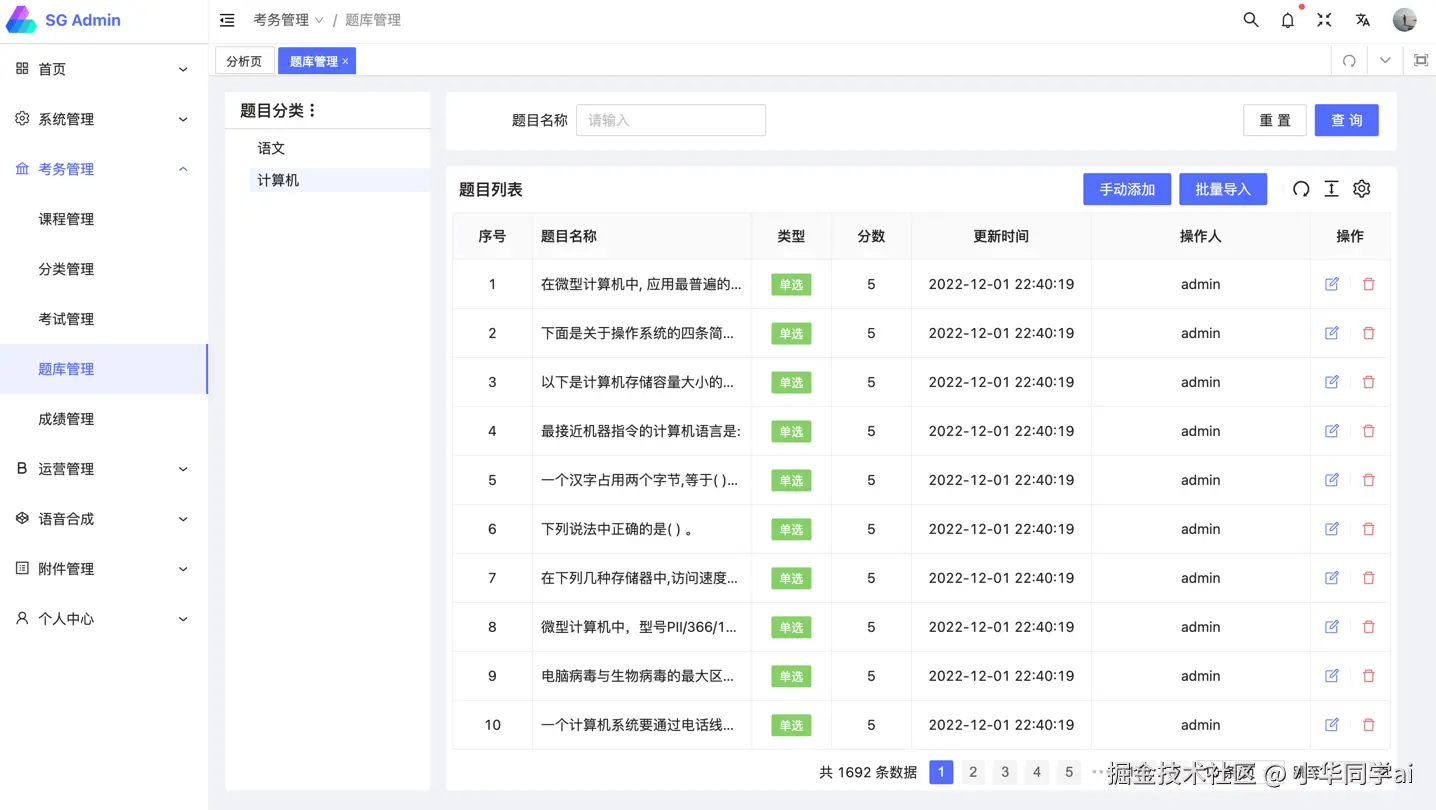Delete question row 4
1436x810 pixels.
(1369, 431)
